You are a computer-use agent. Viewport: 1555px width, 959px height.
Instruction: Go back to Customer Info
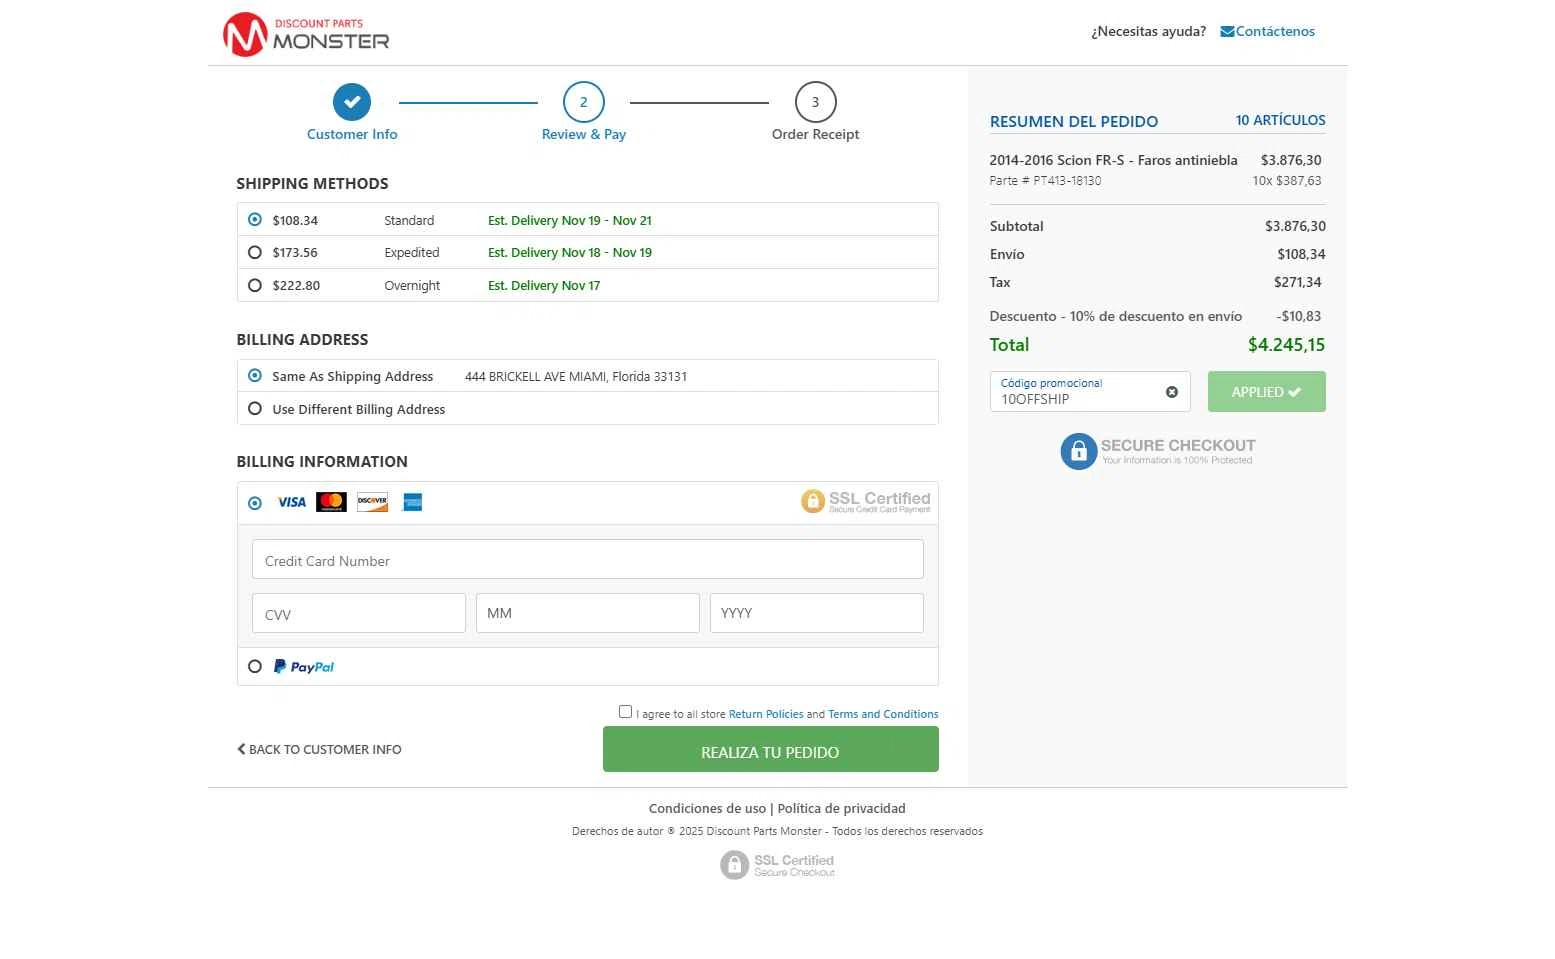tap(319, 749)
